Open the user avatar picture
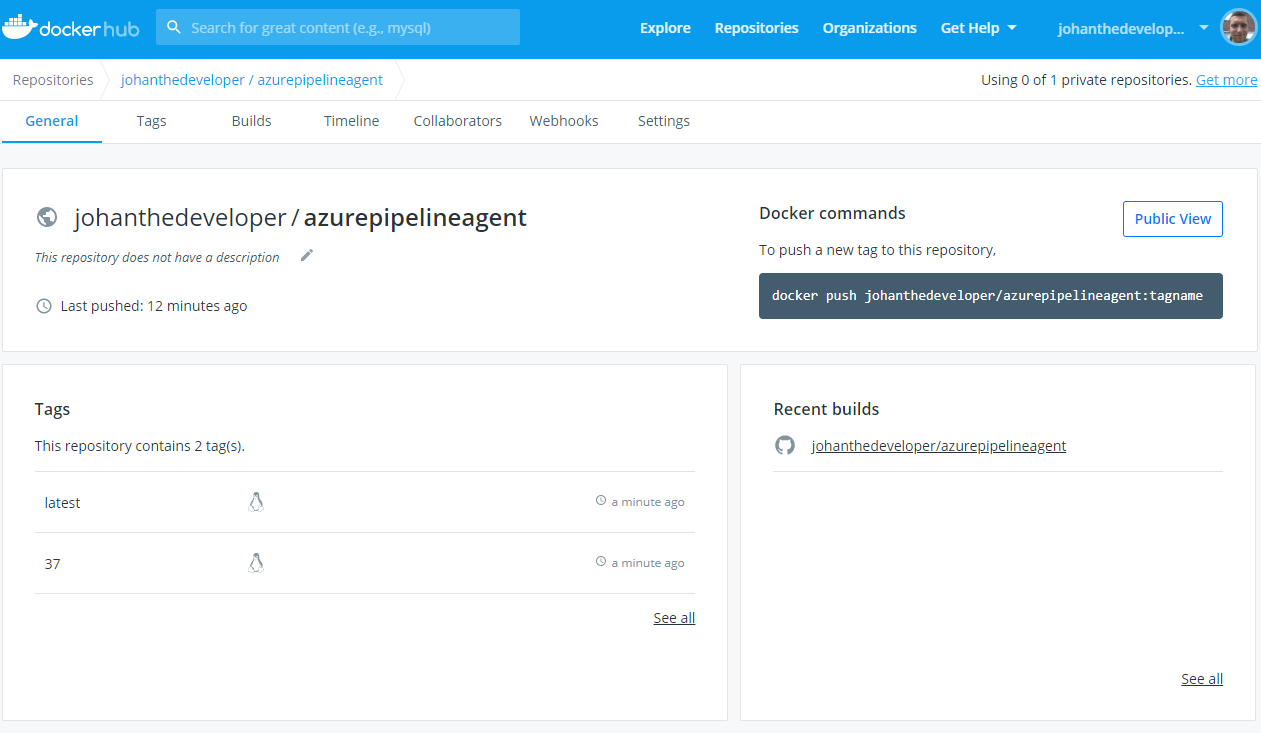Viewport: 1261px width, 733px height. pyautogui.click(x=1239, y=28)
